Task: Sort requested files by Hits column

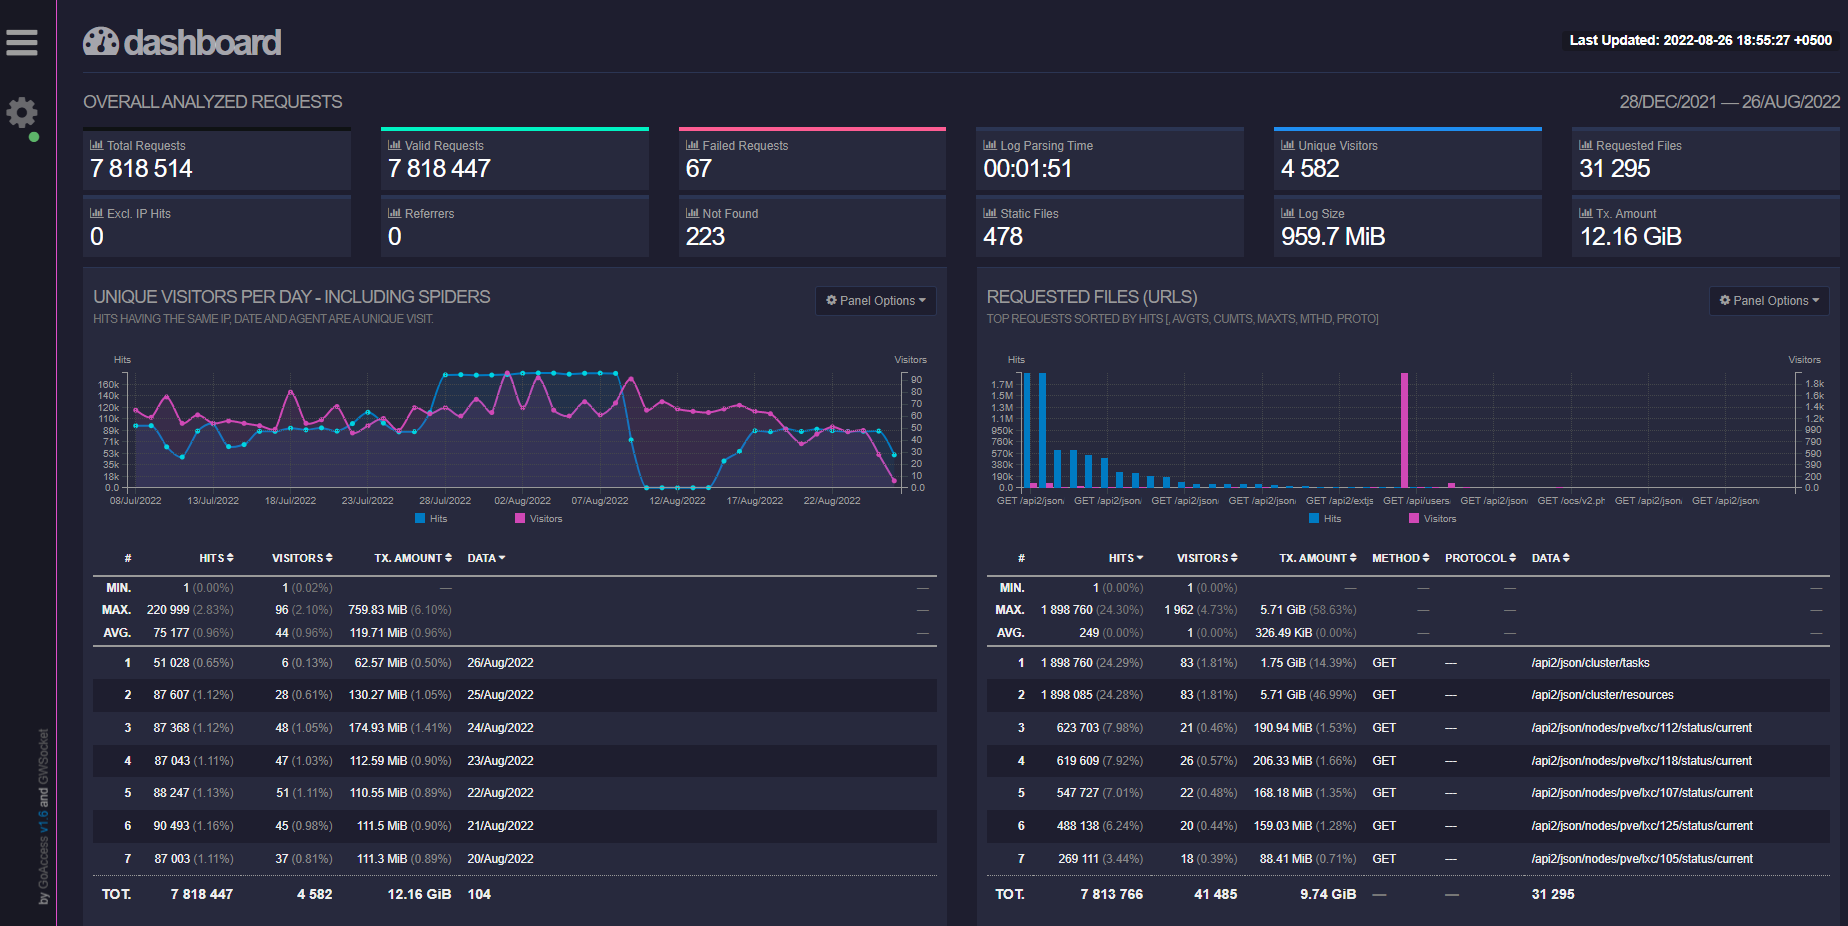Action: 1126,558
